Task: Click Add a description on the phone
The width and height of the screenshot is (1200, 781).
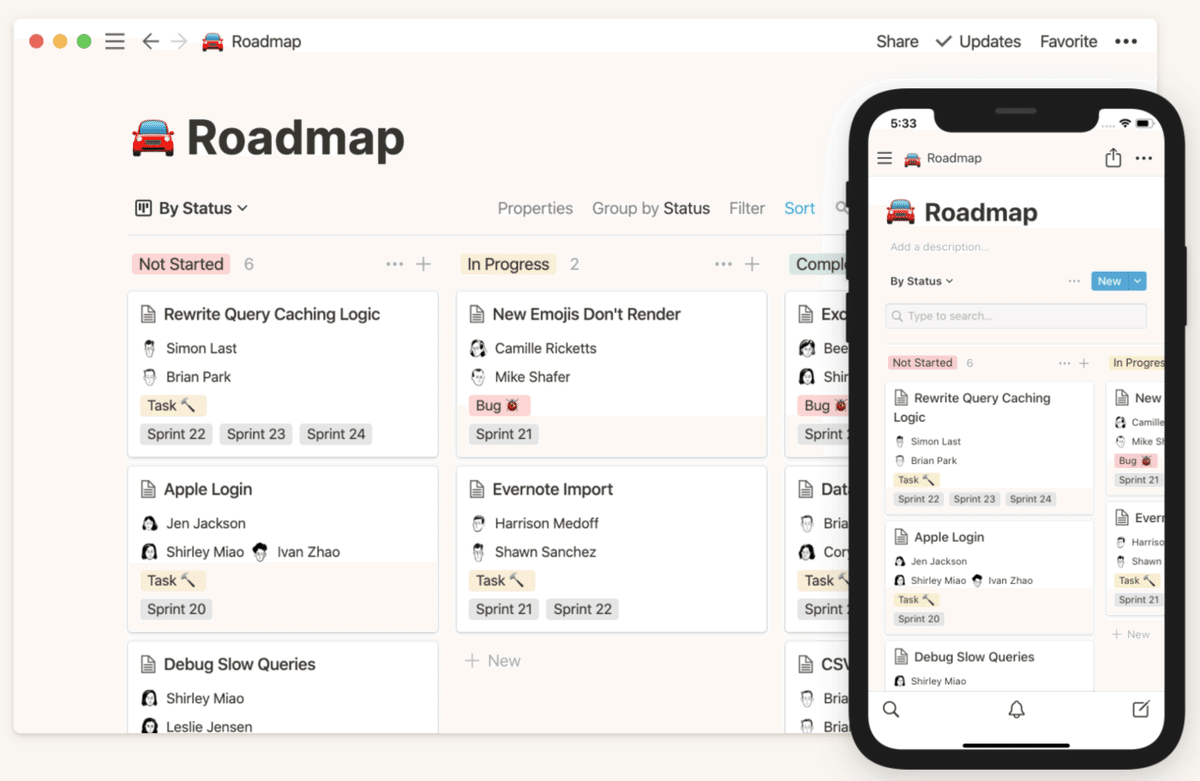Action: click(939, 247)
